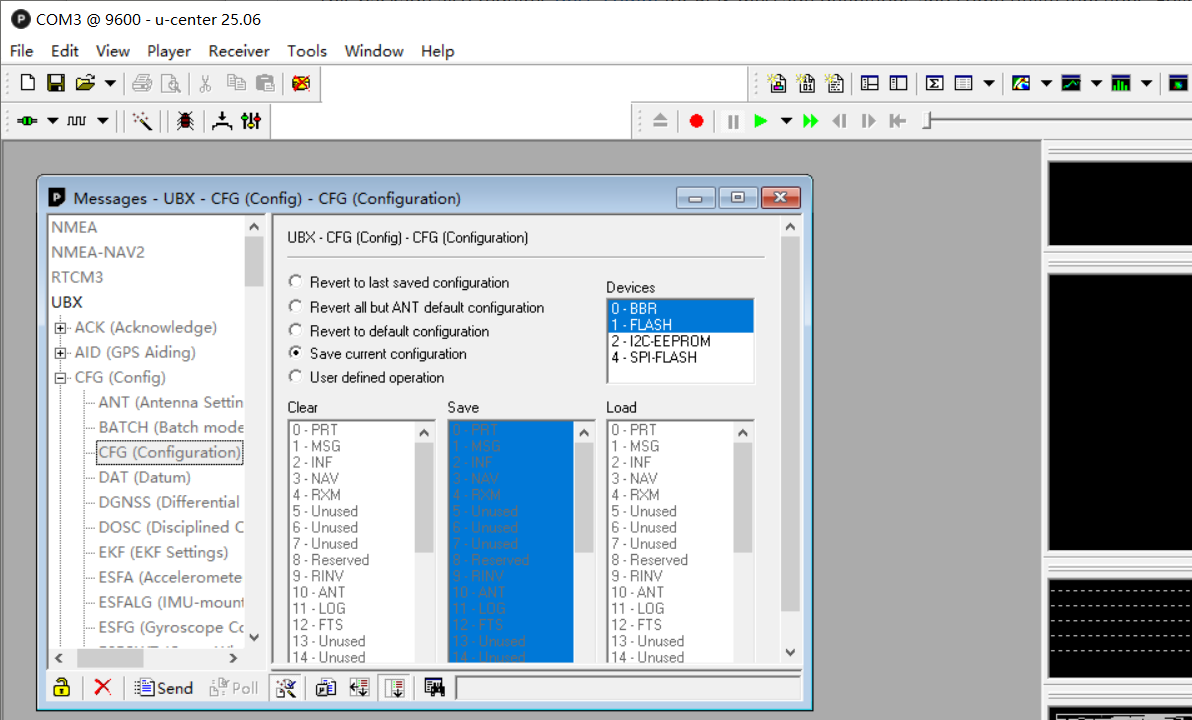Open the messages view icon
This screenshot has width=1192, height=720.
[x=870, y=83]
